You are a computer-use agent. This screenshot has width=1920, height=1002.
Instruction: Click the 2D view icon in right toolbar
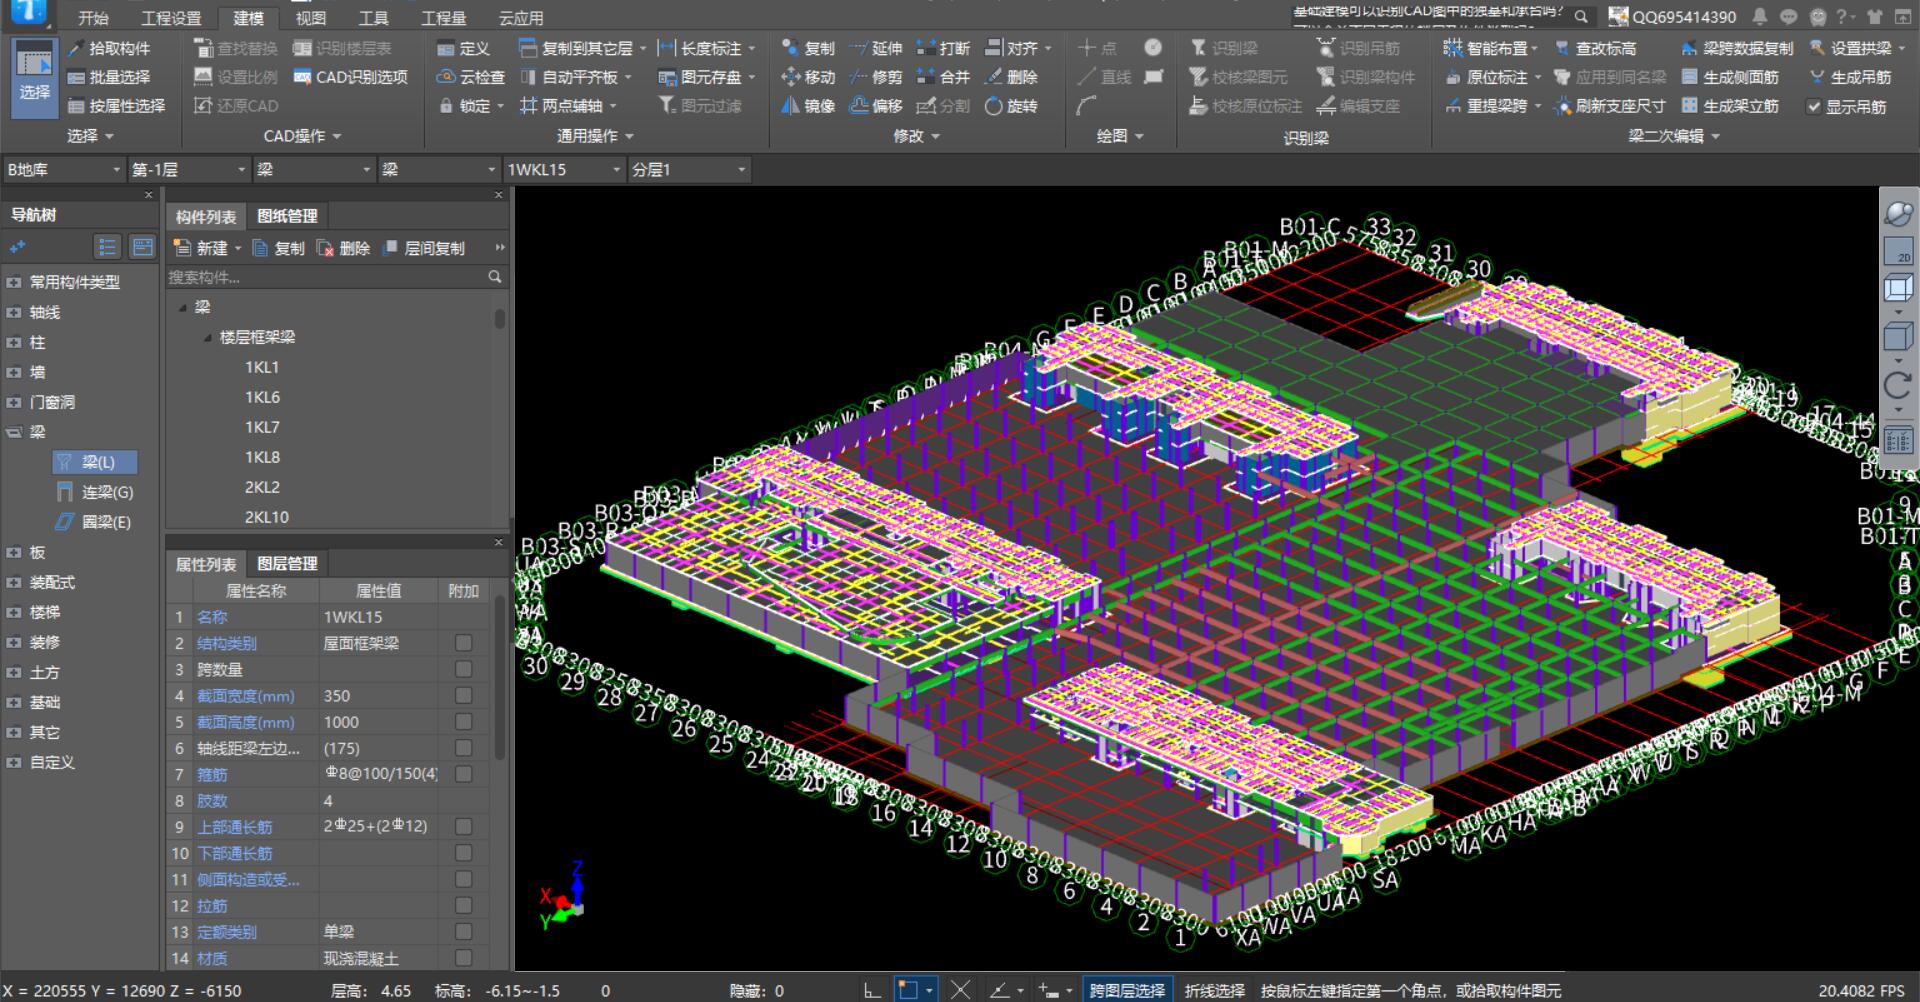[1898, 251]
